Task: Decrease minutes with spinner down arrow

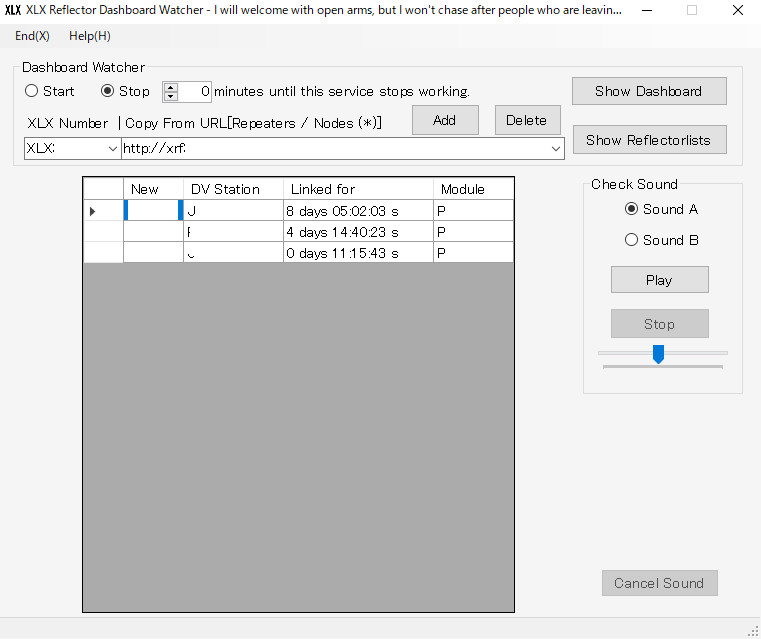Action: [170, 96]
